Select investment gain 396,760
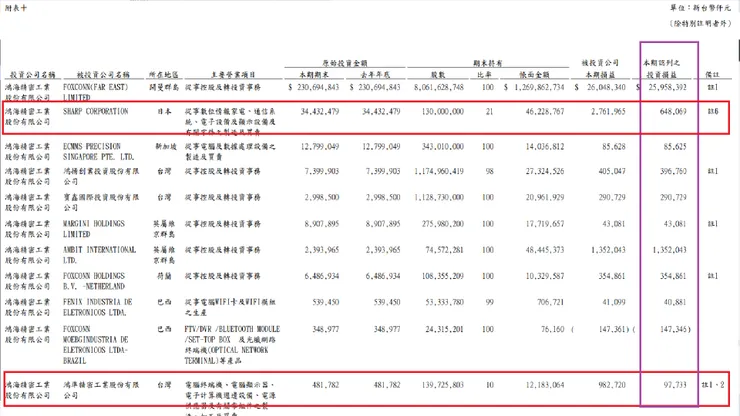Viewport: 740px width, 416px height. point(673,171)
